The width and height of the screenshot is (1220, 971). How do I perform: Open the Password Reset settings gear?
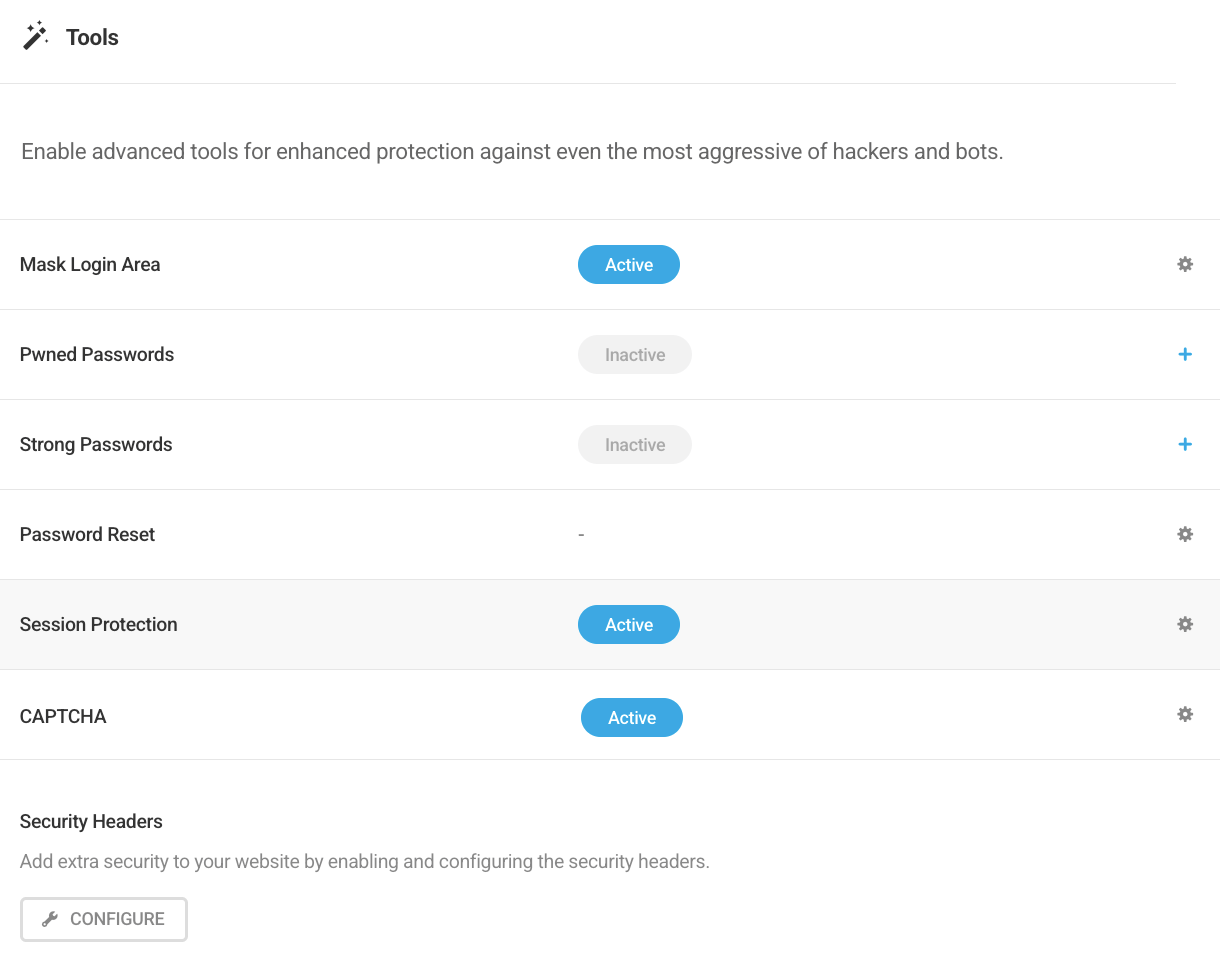click(1185, 534)
